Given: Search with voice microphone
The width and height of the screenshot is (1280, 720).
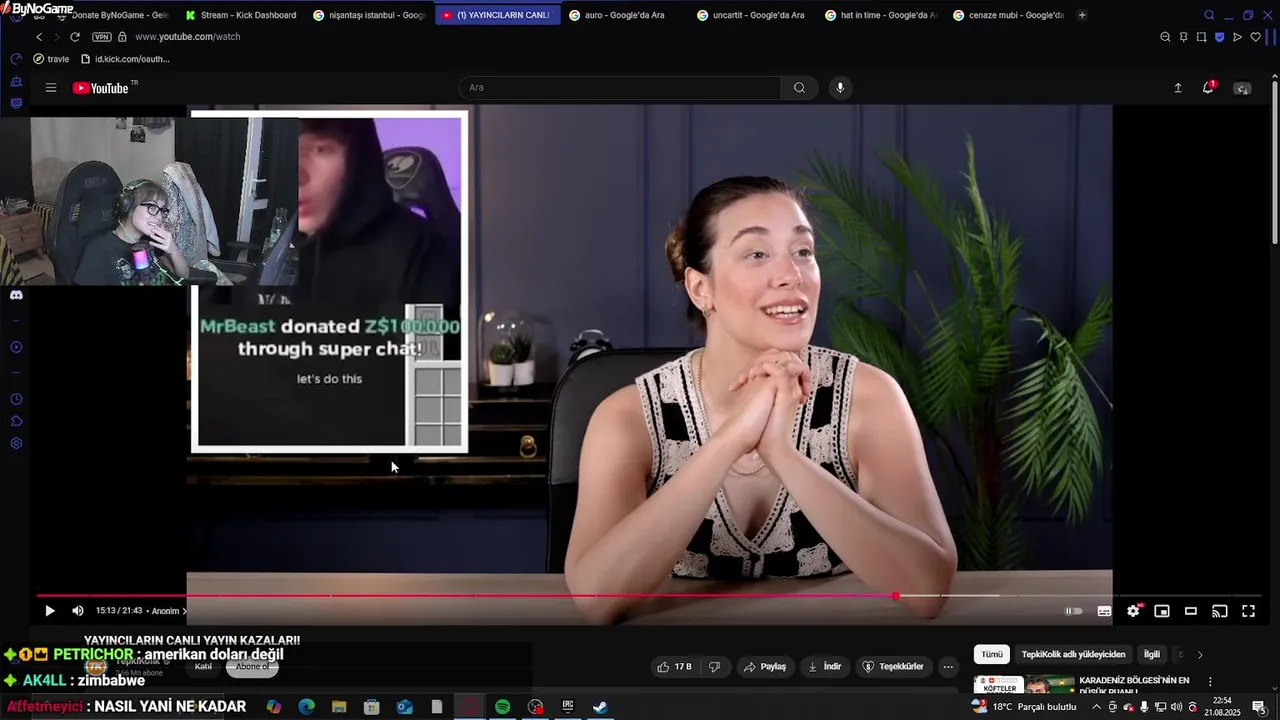Looking at the screenshot, I should click(840, 88).
